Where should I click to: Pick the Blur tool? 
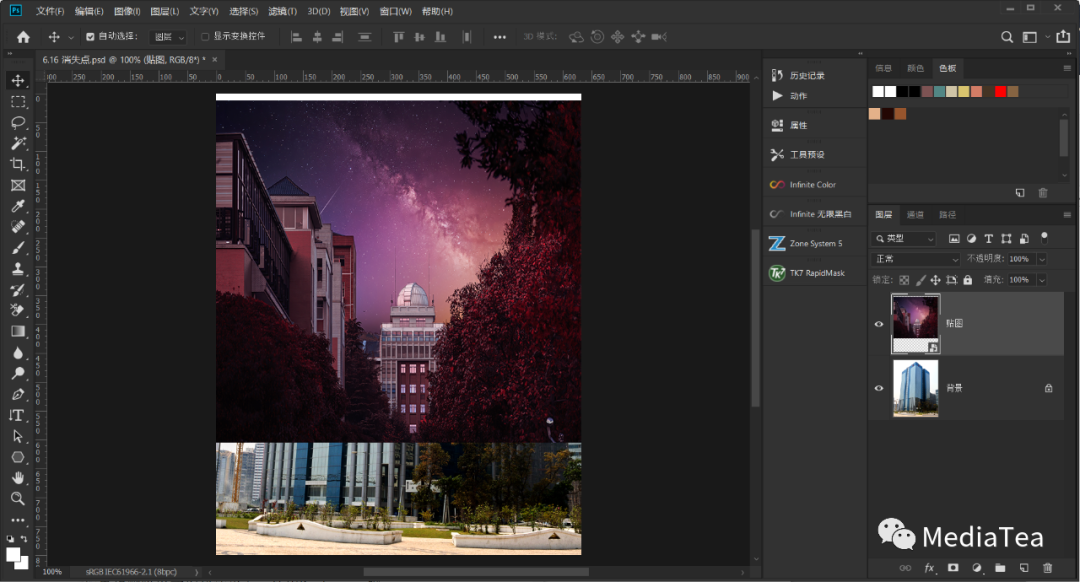(18, 353)
